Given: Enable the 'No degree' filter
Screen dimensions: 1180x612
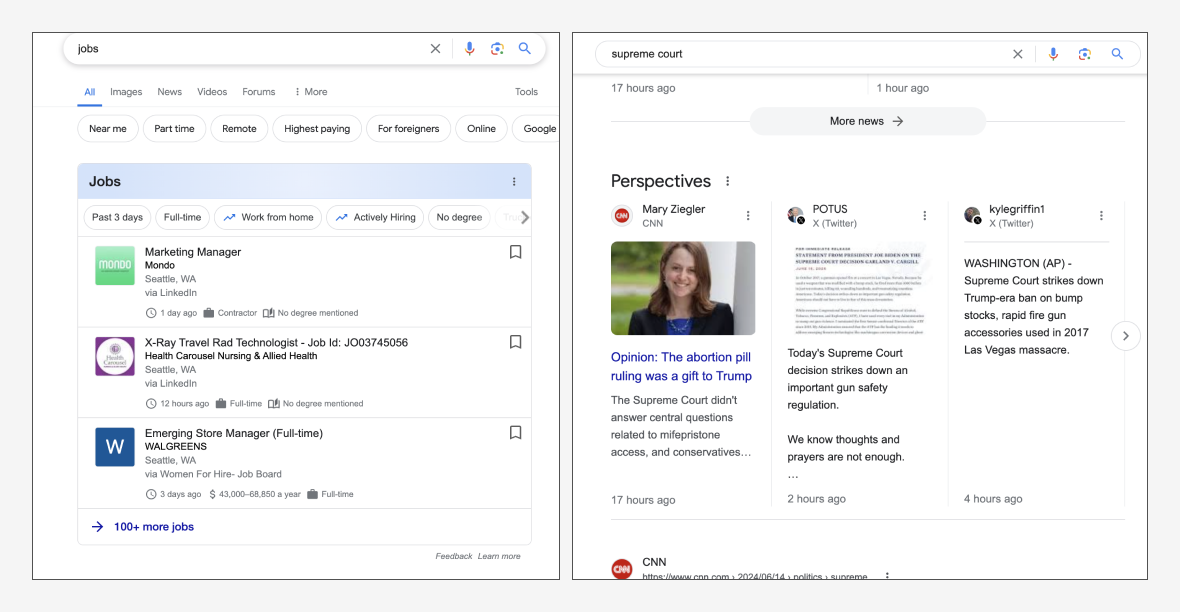Looking at the screenshot, I should point(459,218).
